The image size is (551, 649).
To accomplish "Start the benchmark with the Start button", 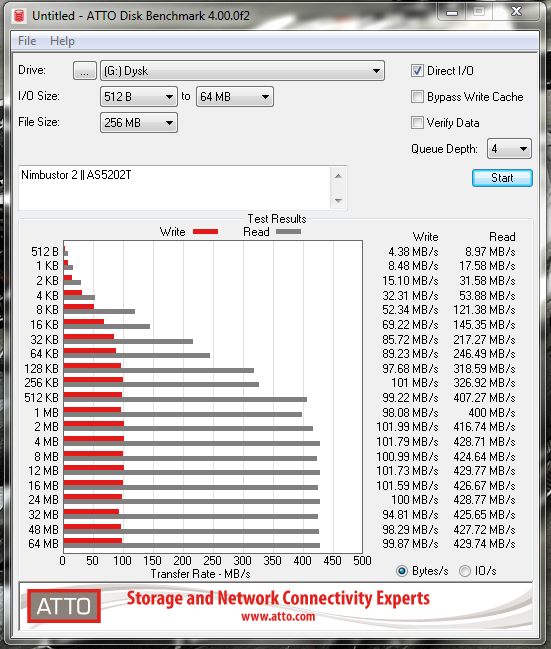I will 502,178.
